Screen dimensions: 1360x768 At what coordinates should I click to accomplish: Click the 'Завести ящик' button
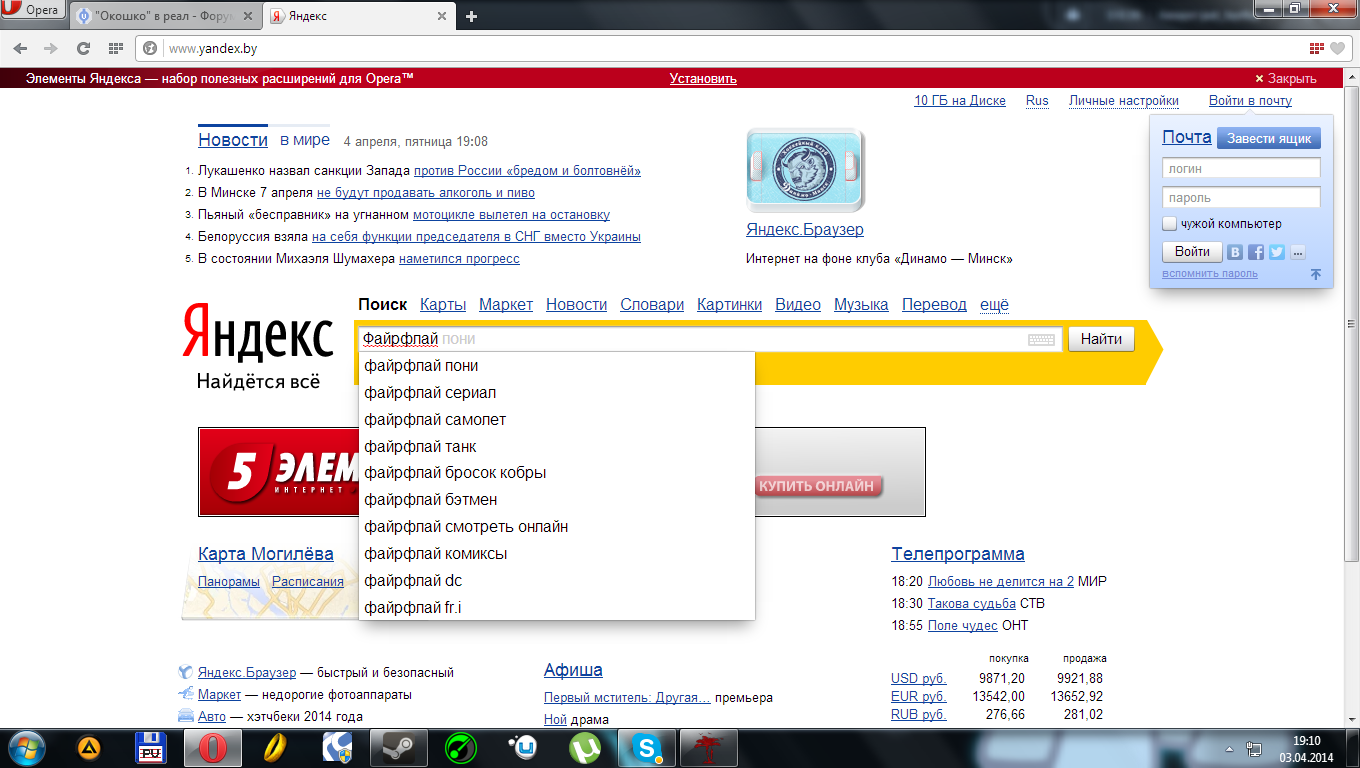coord(1268,138)
